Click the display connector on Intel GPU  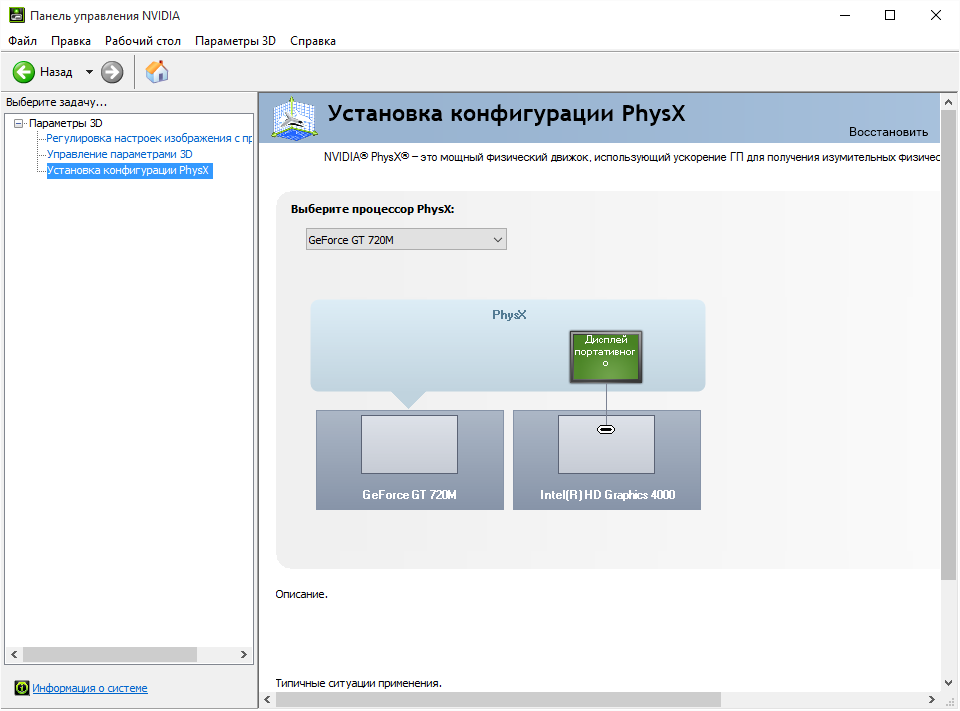pos(606,429)
